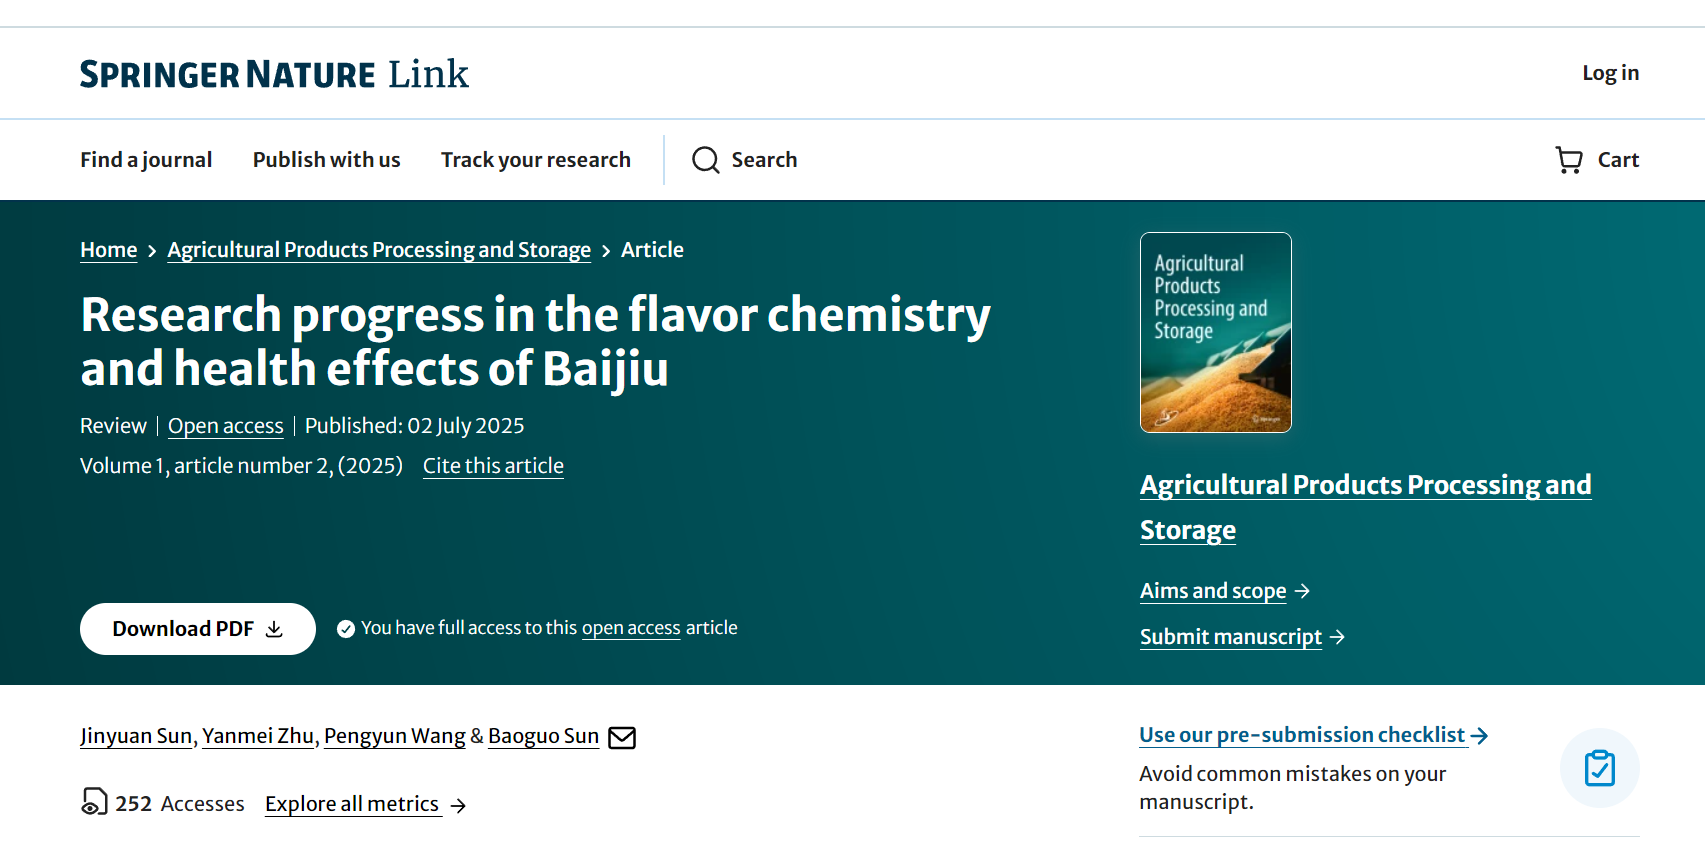Select Track your research menu item
The width and height of the screenshot is (1705, 851).
[535, 160]
